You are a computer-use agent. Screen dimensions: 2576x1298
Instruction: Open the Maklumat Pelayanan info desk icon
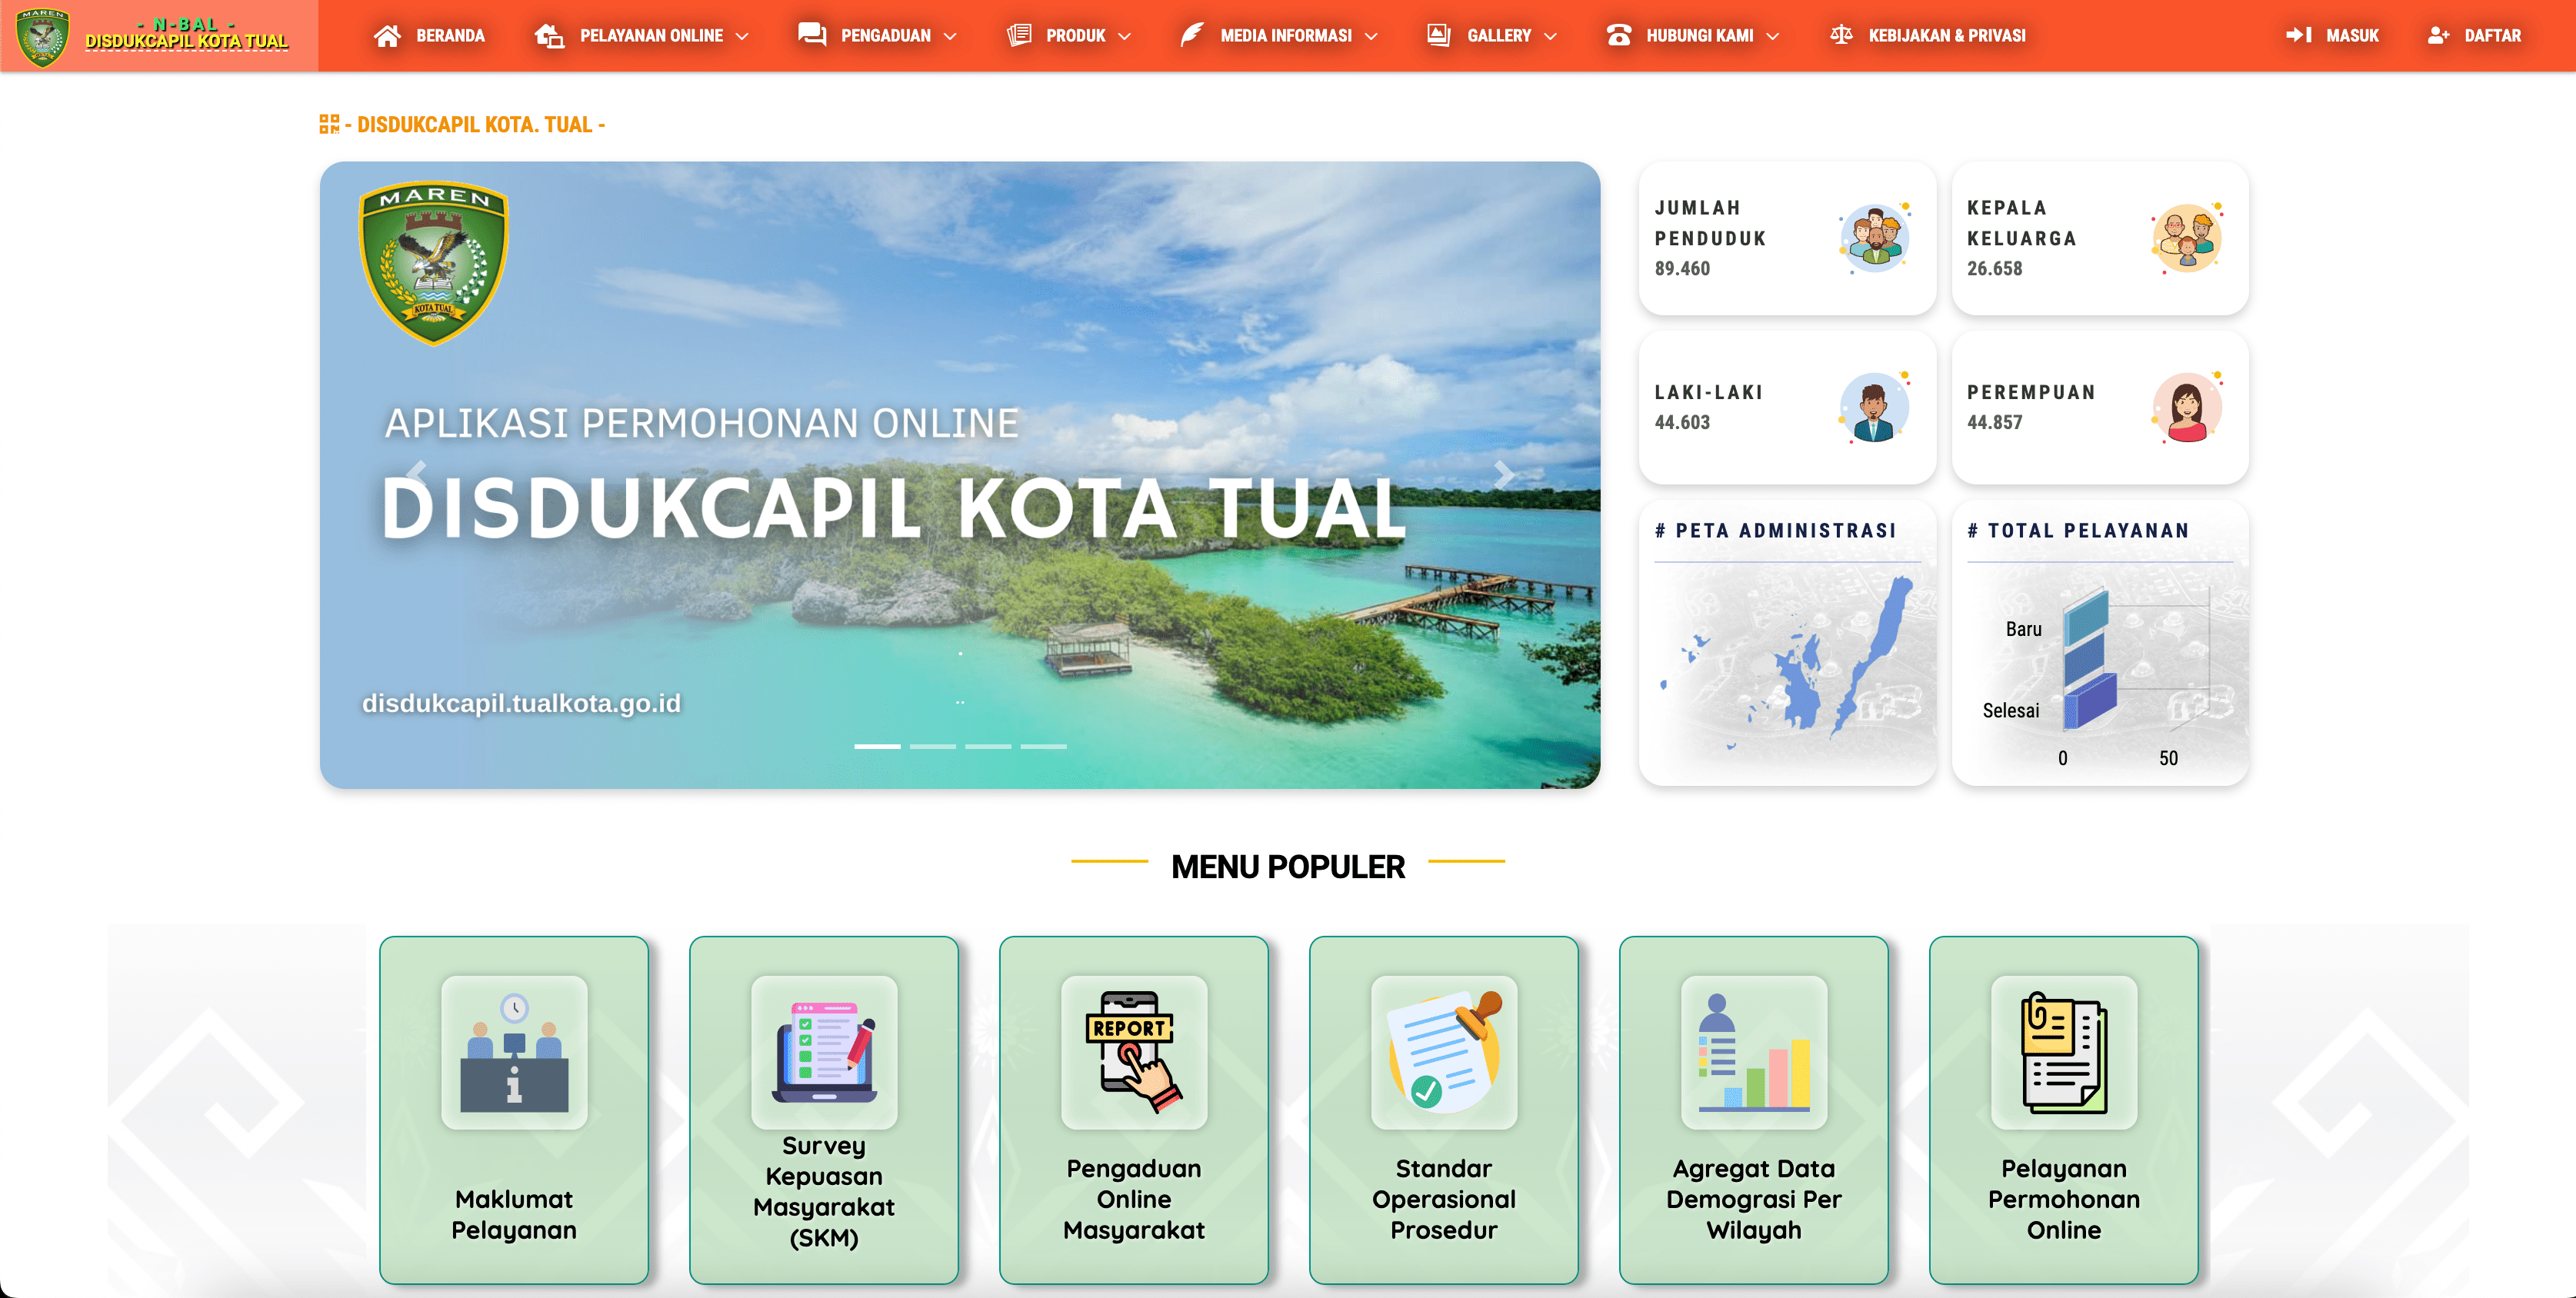[514, 1052]
